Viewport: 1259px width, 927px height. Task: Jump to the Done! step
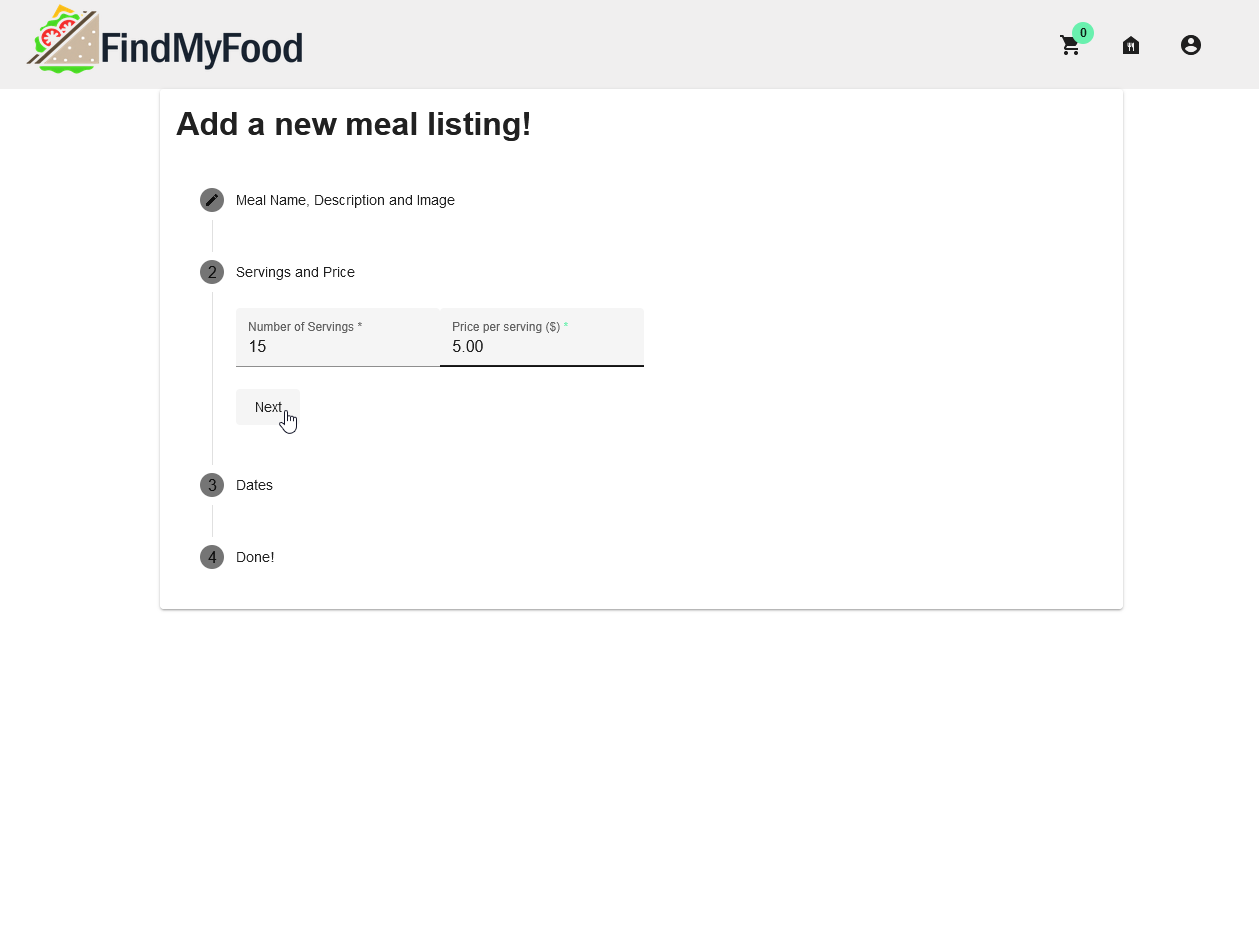tap(255, 557)
